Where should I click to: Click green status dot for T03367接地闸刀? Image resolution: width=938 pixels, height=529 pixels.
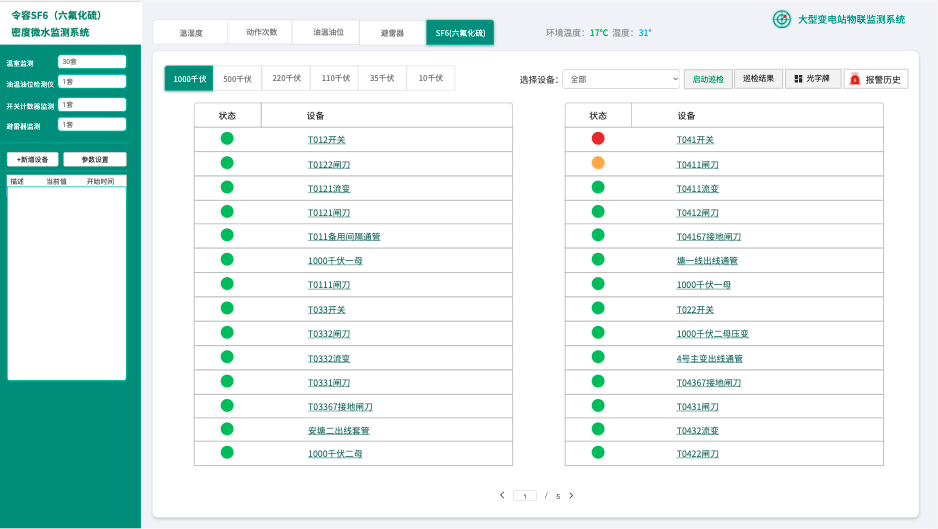click(227, 406)
